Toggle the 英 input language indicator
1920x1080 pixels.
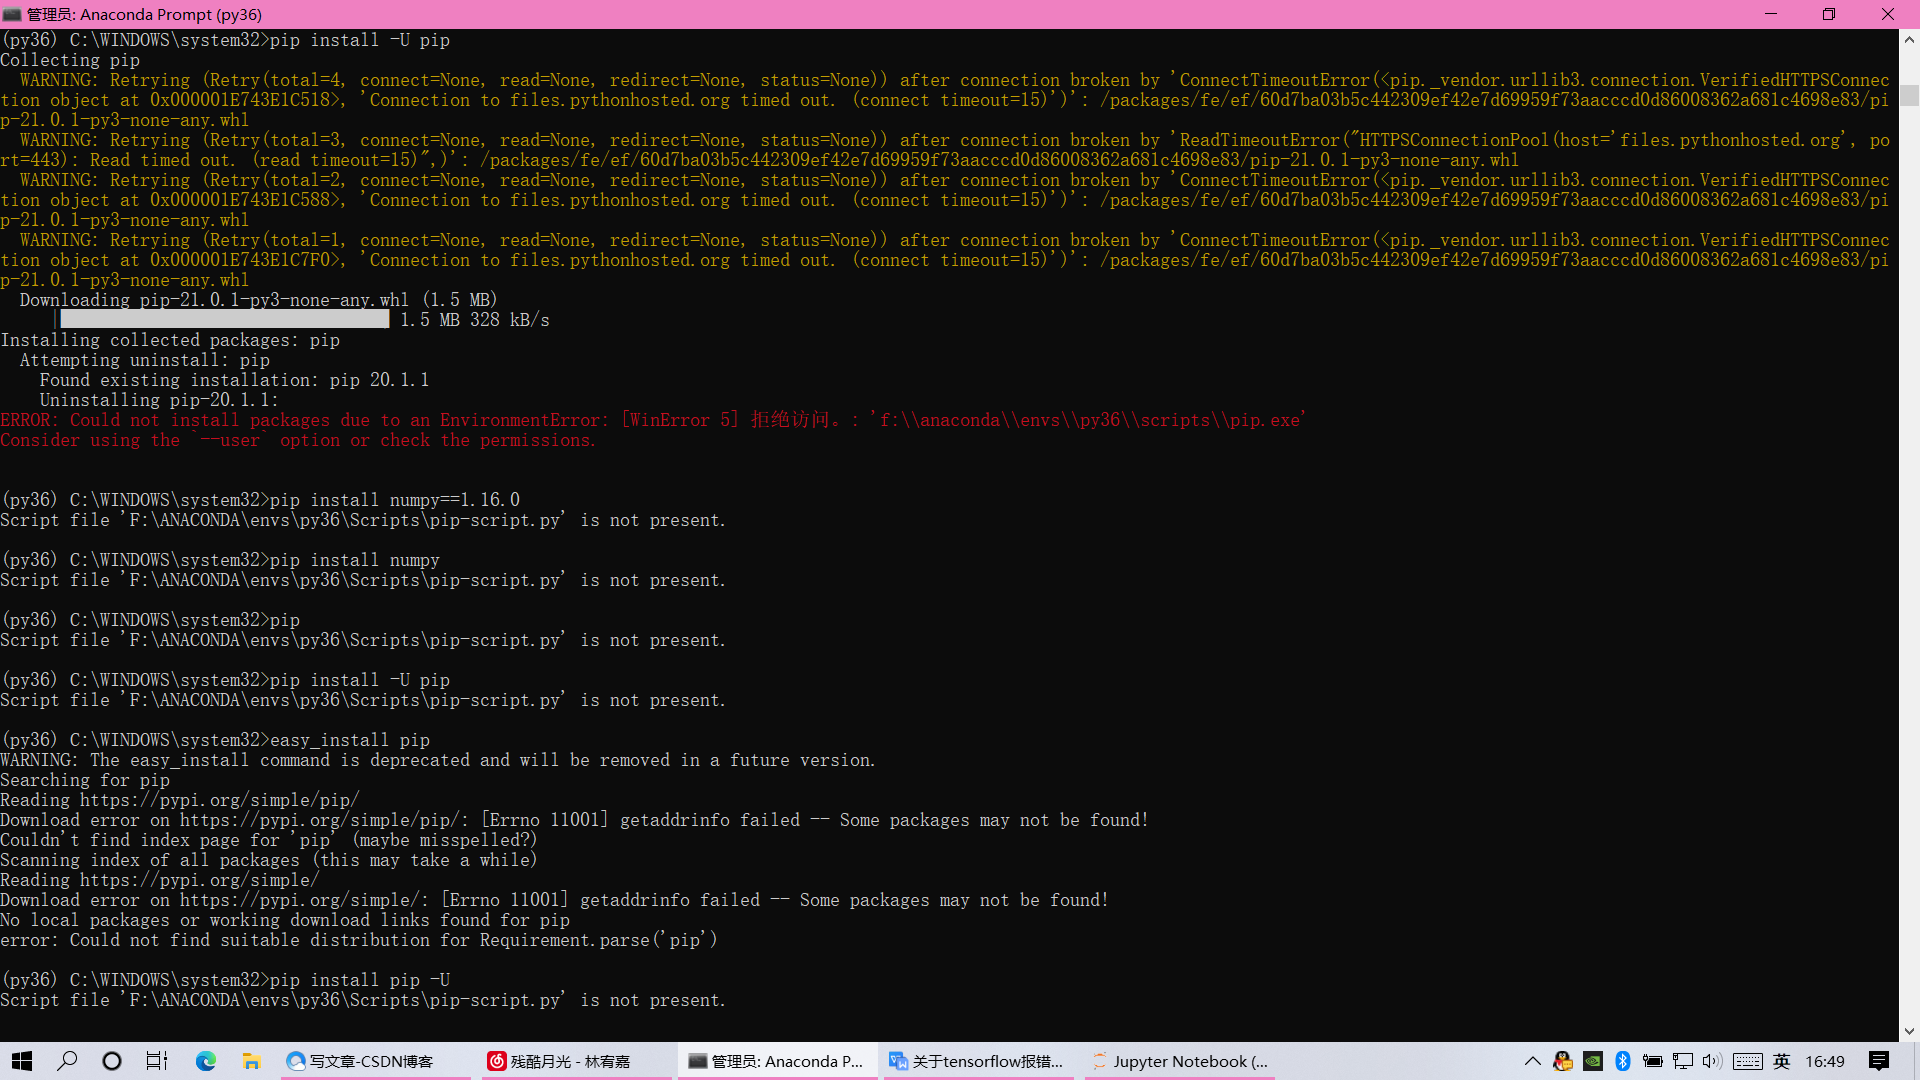(x=1782, y=1061)
